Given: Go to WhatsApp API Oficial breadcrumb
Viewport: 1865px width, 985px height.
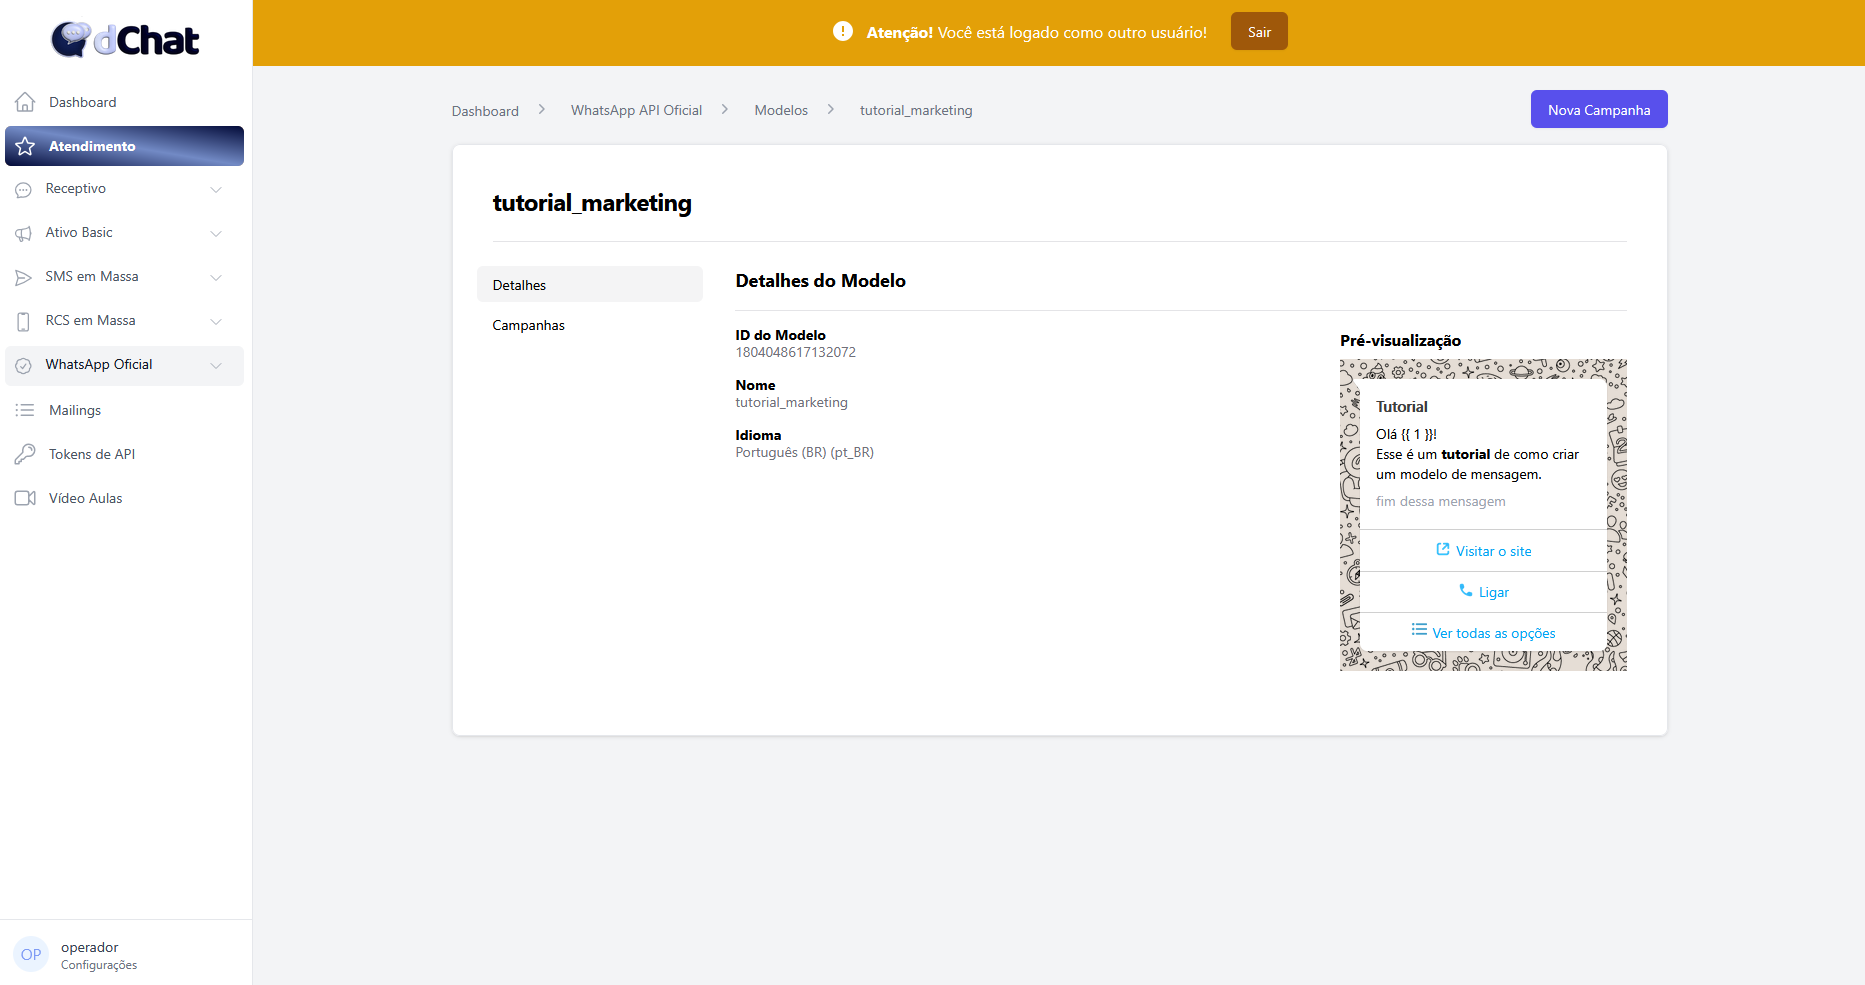Looking at the screenshot, I should pos(636,110).
